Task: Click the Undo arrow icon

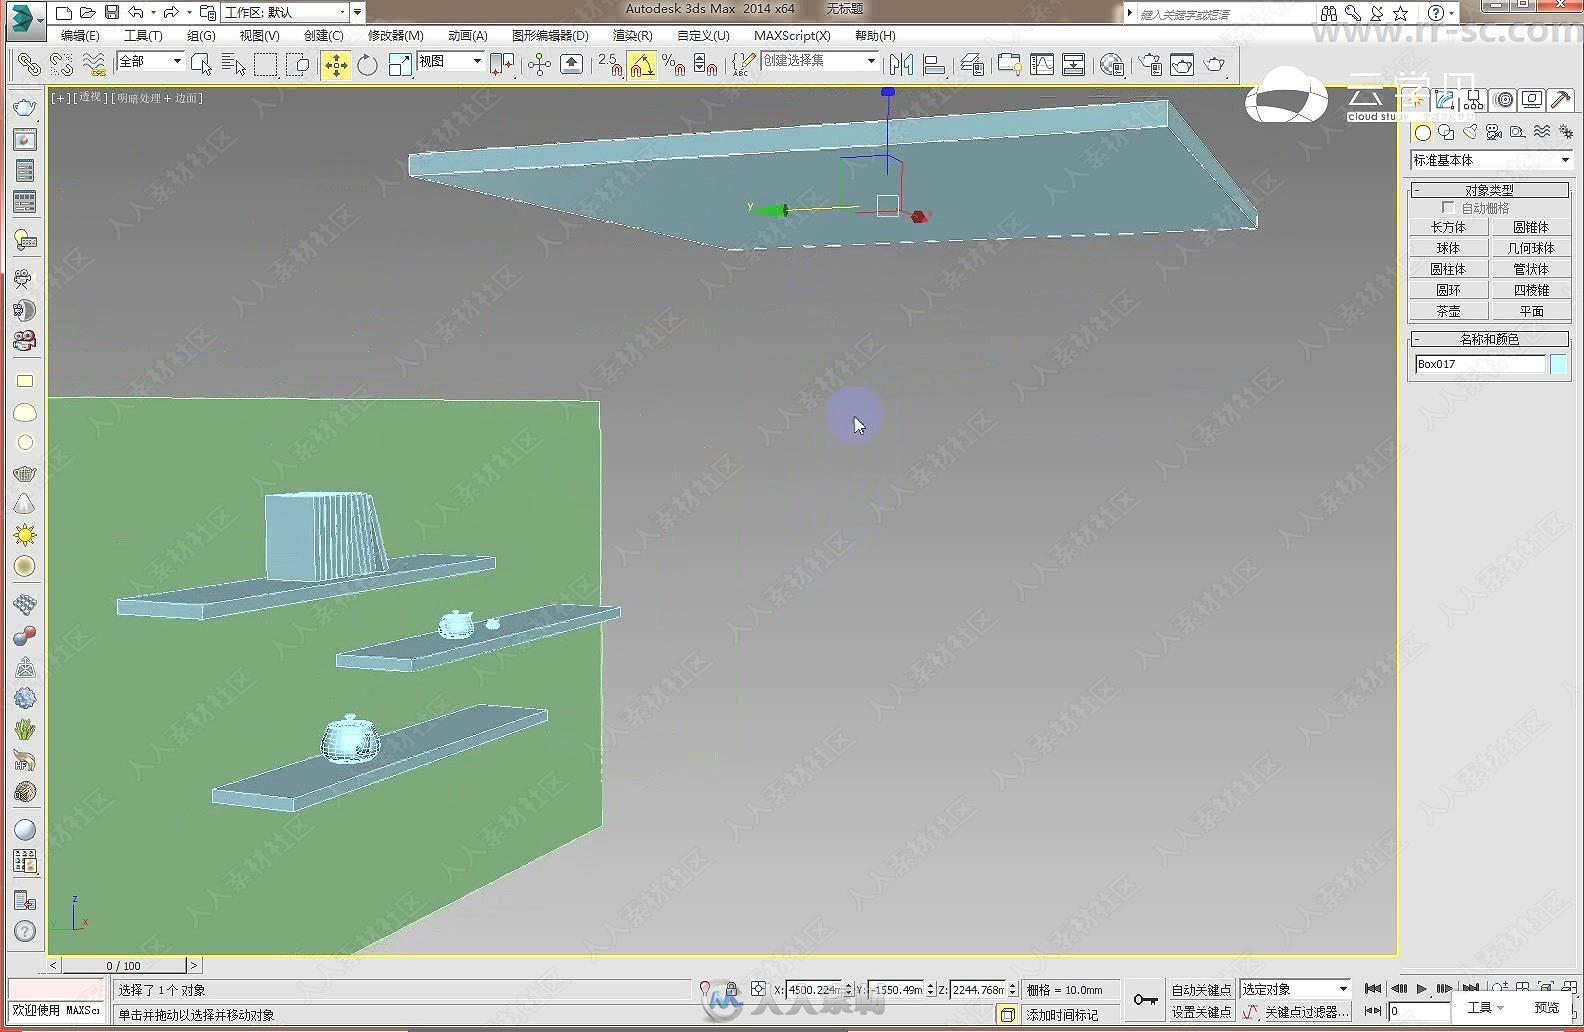Action: [135, 12]
